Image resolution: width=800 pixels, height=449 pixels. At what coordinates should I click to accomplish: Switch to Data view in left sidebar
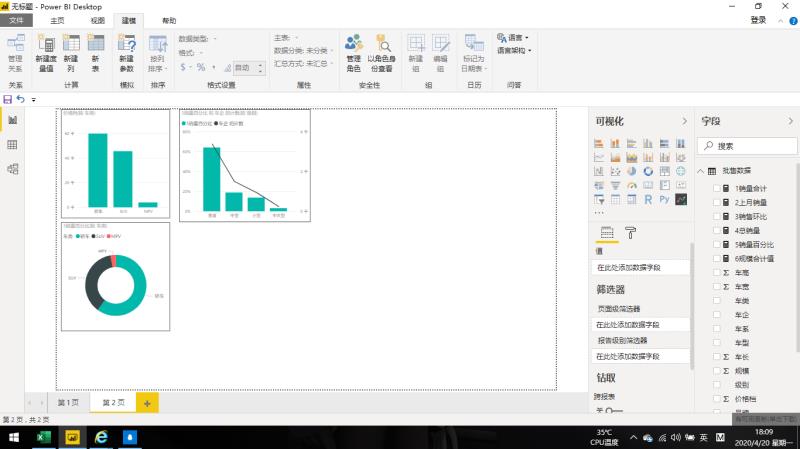point(13,145)
